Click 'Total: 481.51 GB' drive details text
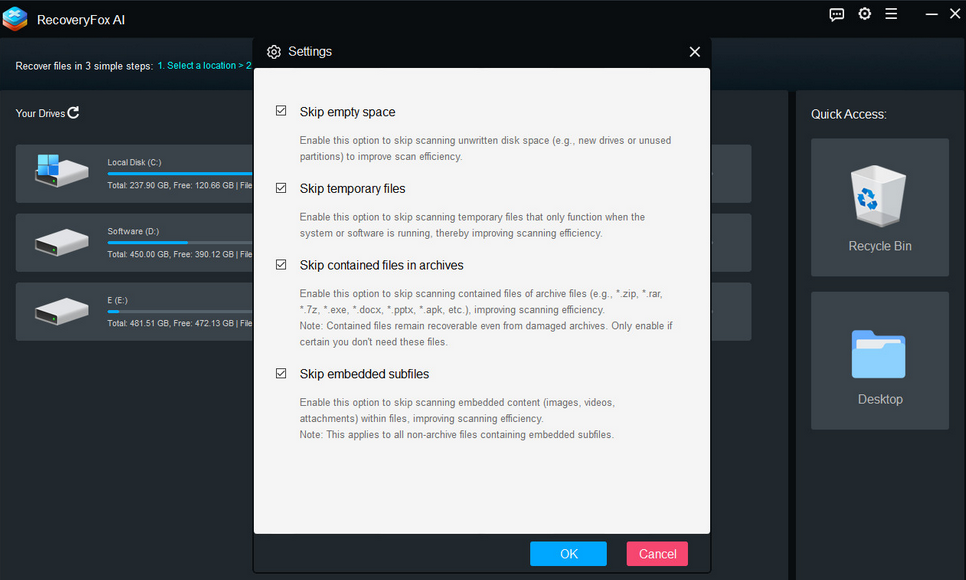The height and width of the screenshot is (580, 966). [x=180, y=323]
